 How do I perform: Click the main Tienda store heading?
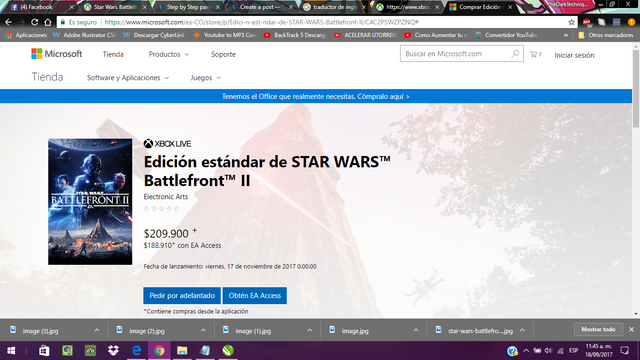click(x=47, y=77)
